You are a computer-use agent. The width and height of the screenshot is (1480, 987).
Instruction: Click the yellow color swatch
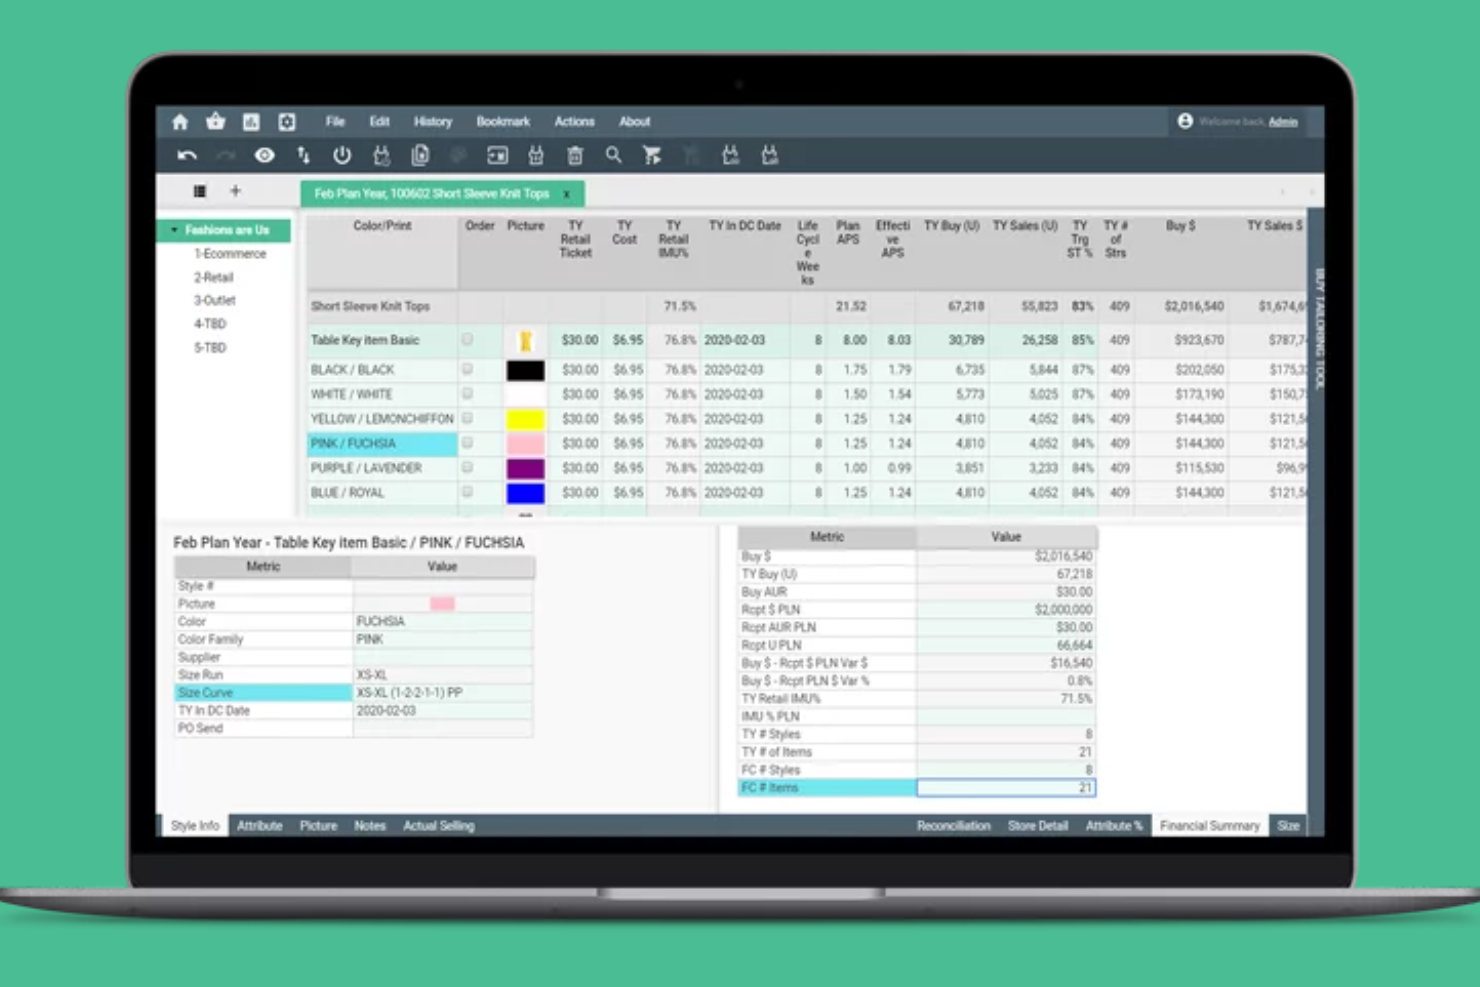click(x=525, y=419)
